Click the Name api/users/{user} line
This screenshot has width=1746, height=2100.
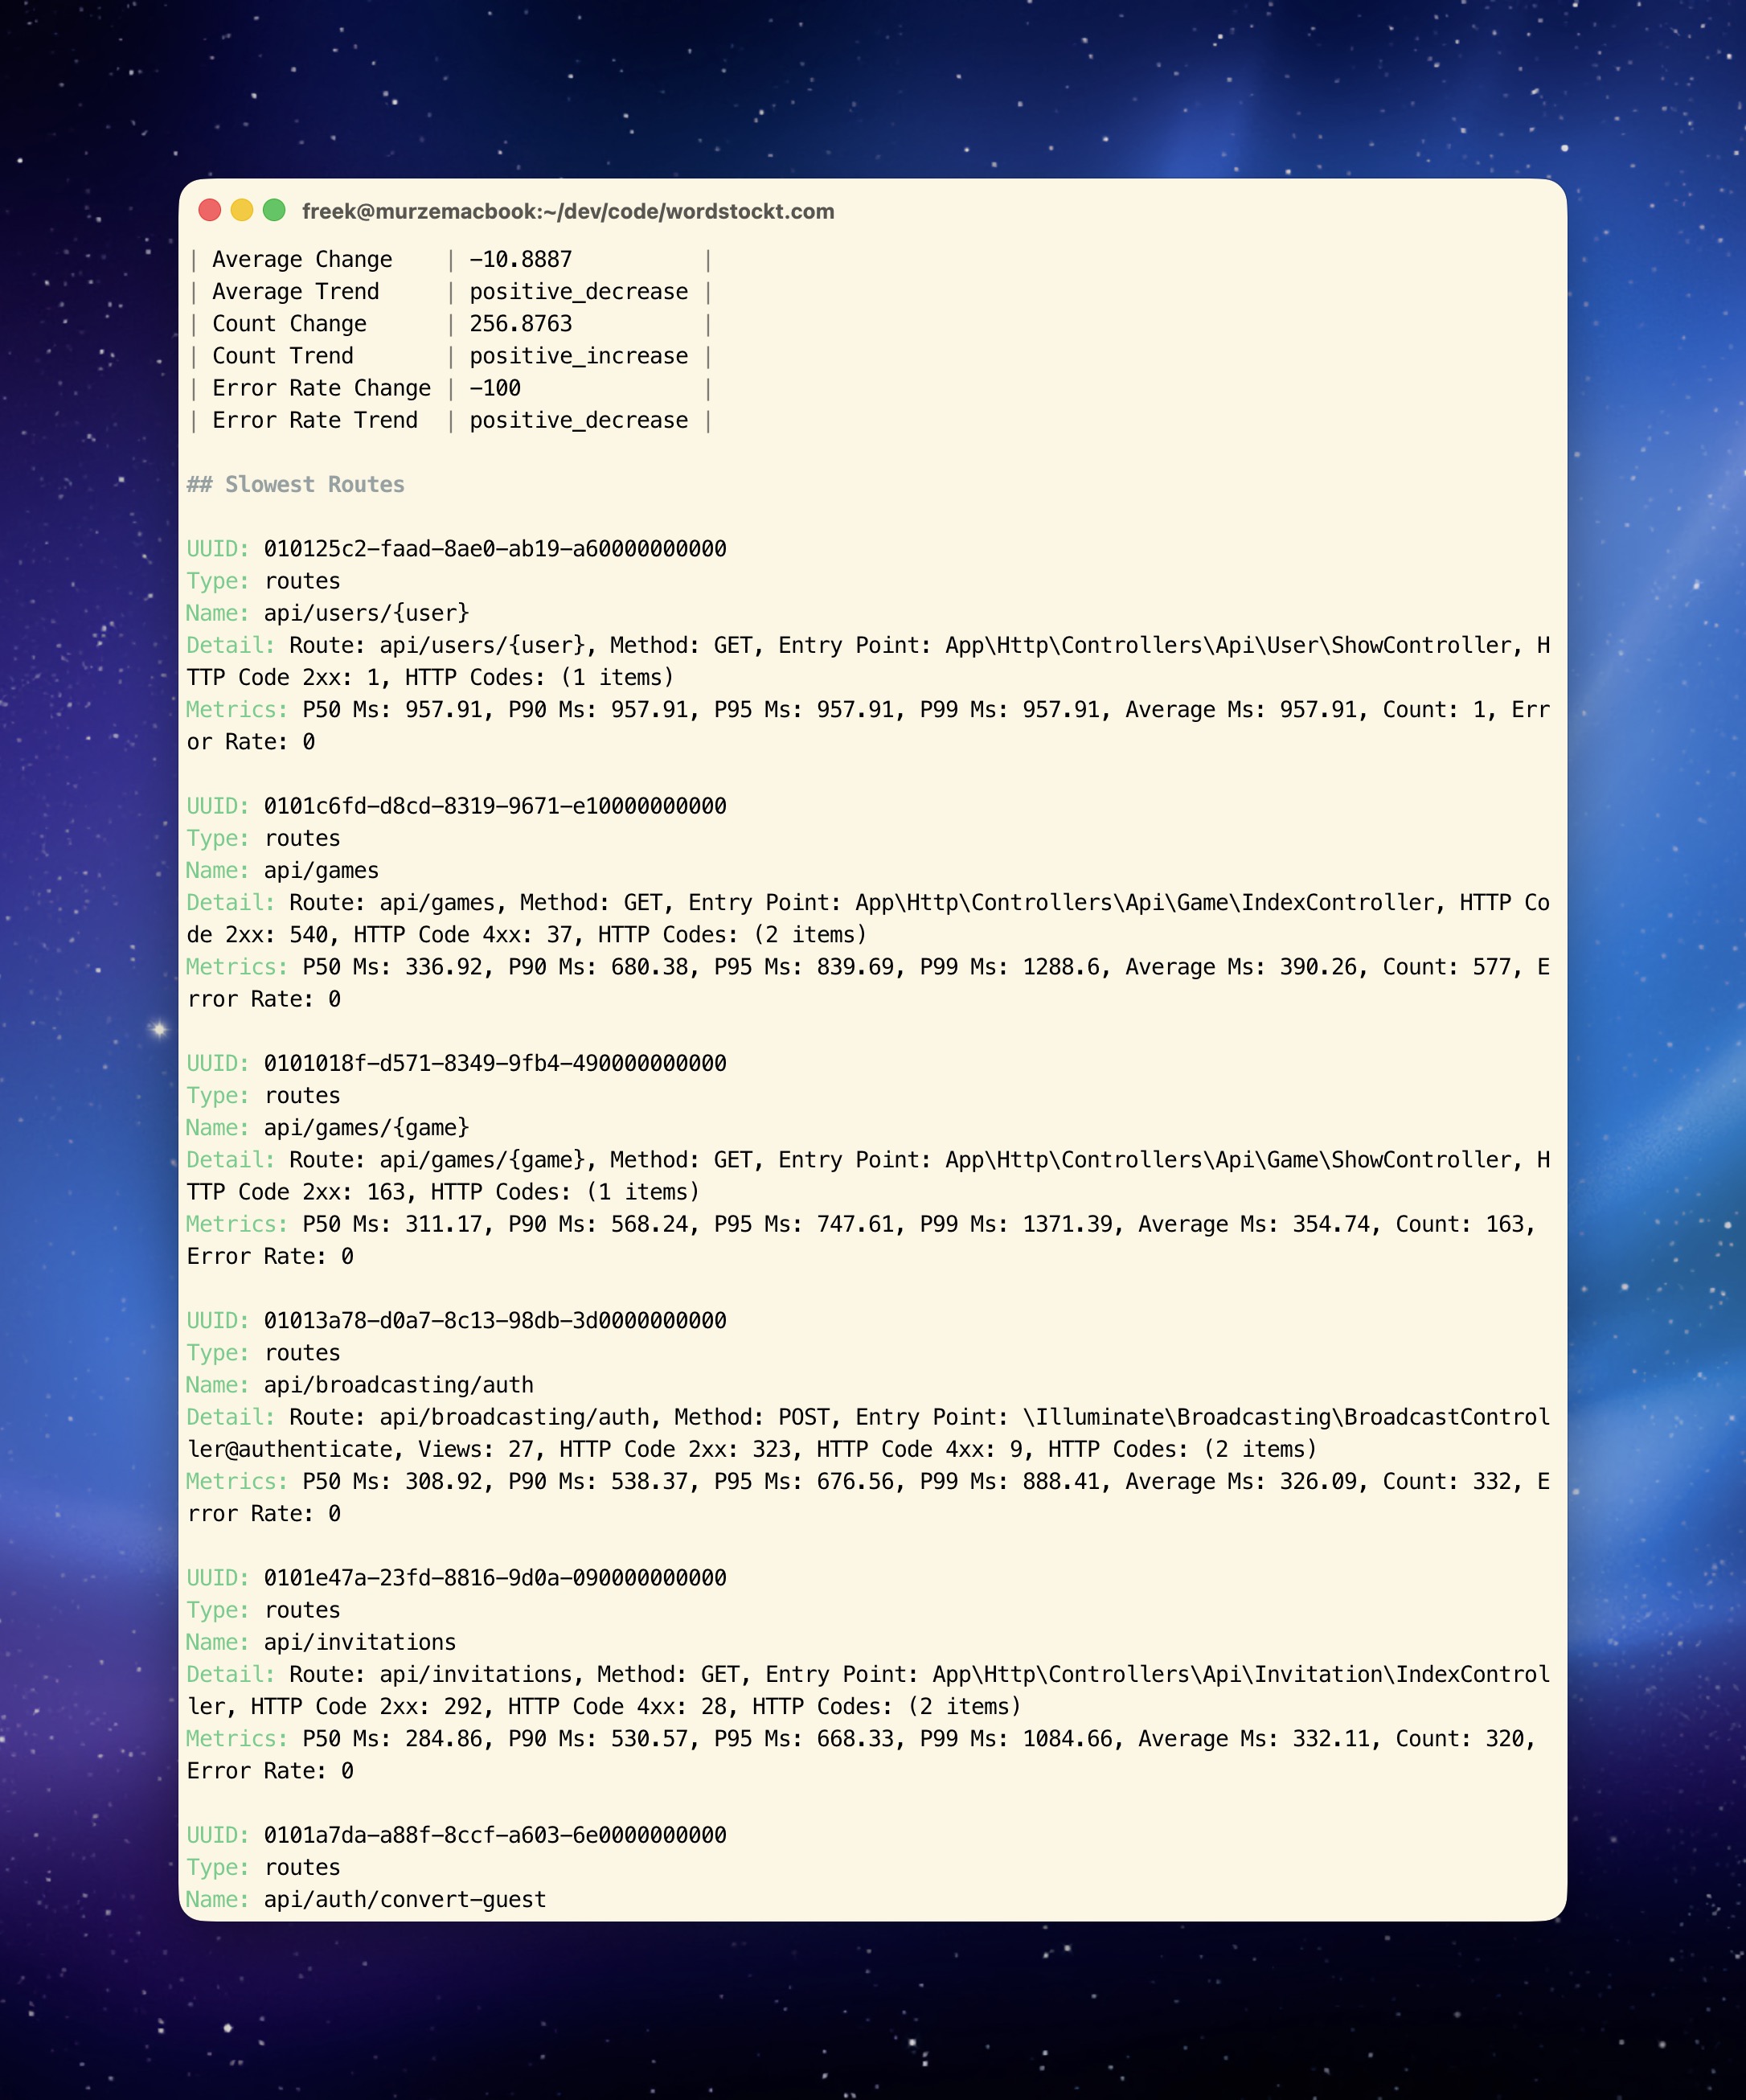click(x=366, y=613)
